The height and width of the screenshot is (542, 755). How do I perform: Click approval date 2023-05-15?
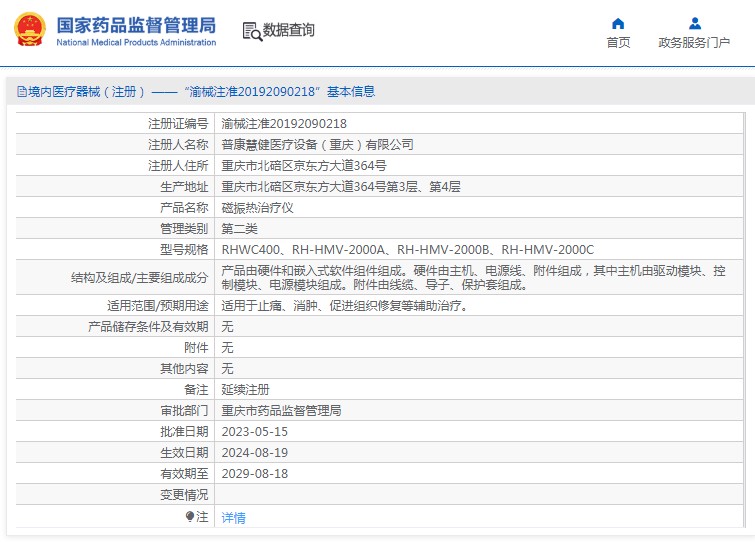(x=255, y=432)
